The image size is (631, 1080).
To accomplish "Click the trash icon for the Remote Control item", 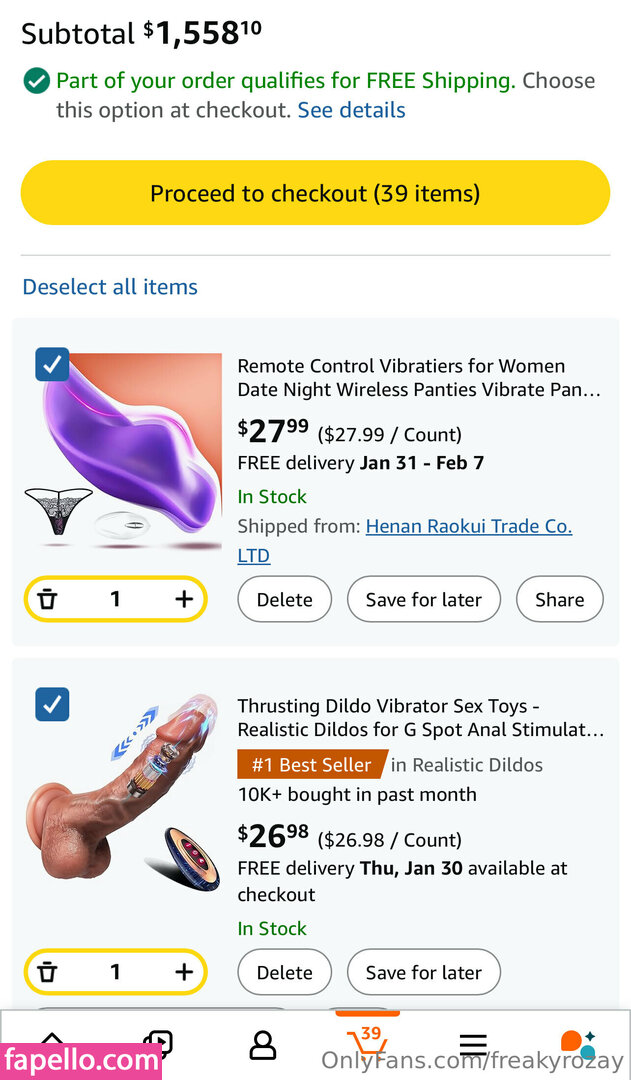I will (x=47, y=599).
